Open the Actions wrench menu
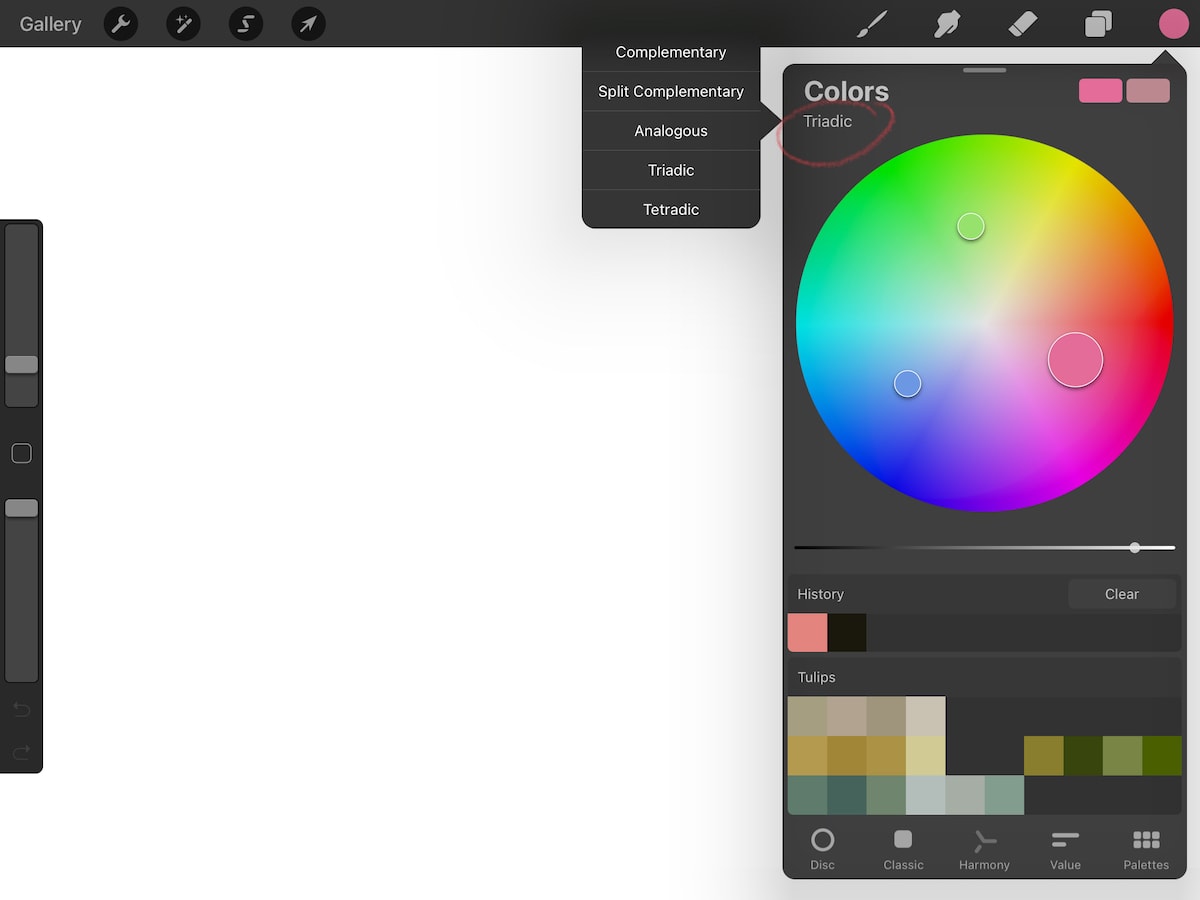 click(121, 24)
